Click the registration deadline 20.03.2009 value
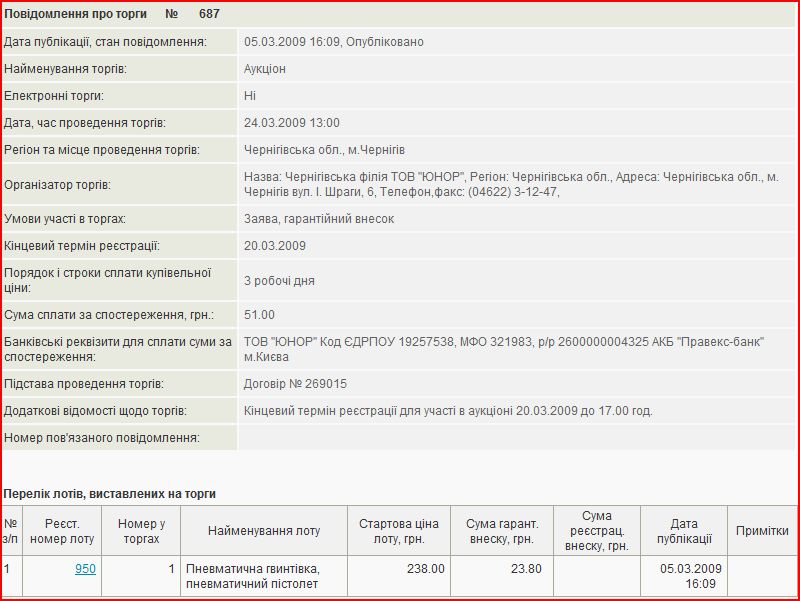 [275, 246]
